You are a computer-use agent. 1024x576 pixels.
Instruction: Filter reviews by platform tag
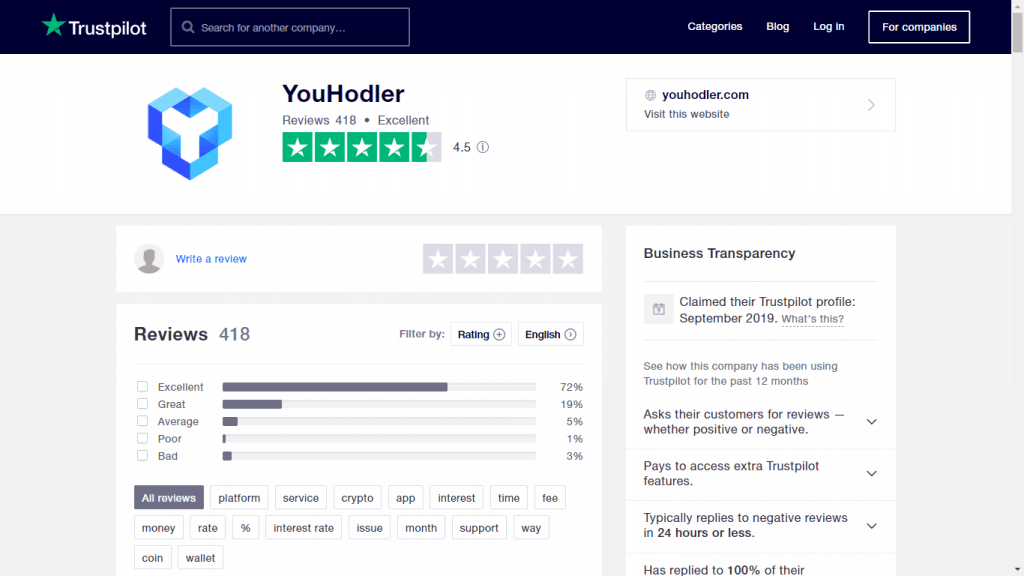(239, 498)
